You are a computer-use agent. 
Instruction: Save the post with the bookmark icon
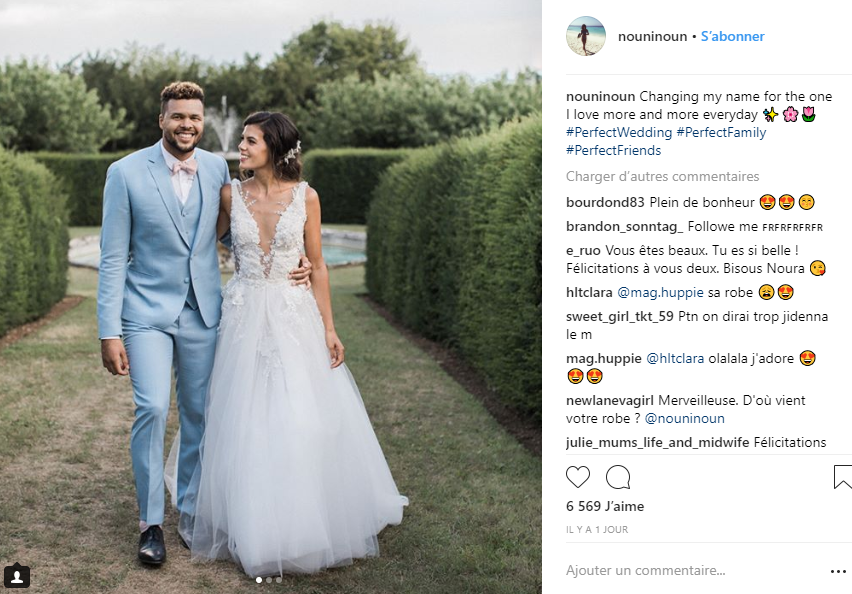(x=842, y=477)
